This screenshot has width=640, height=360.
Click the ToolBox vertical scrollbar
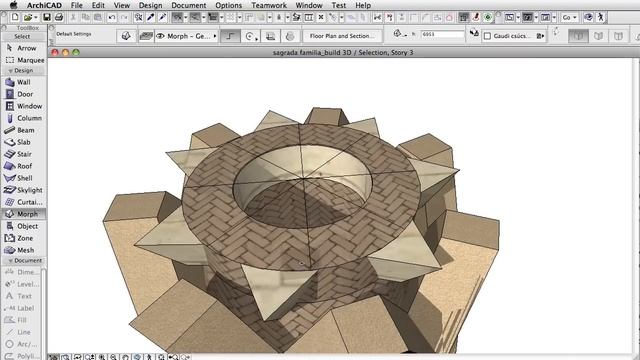tap(44, 313)
